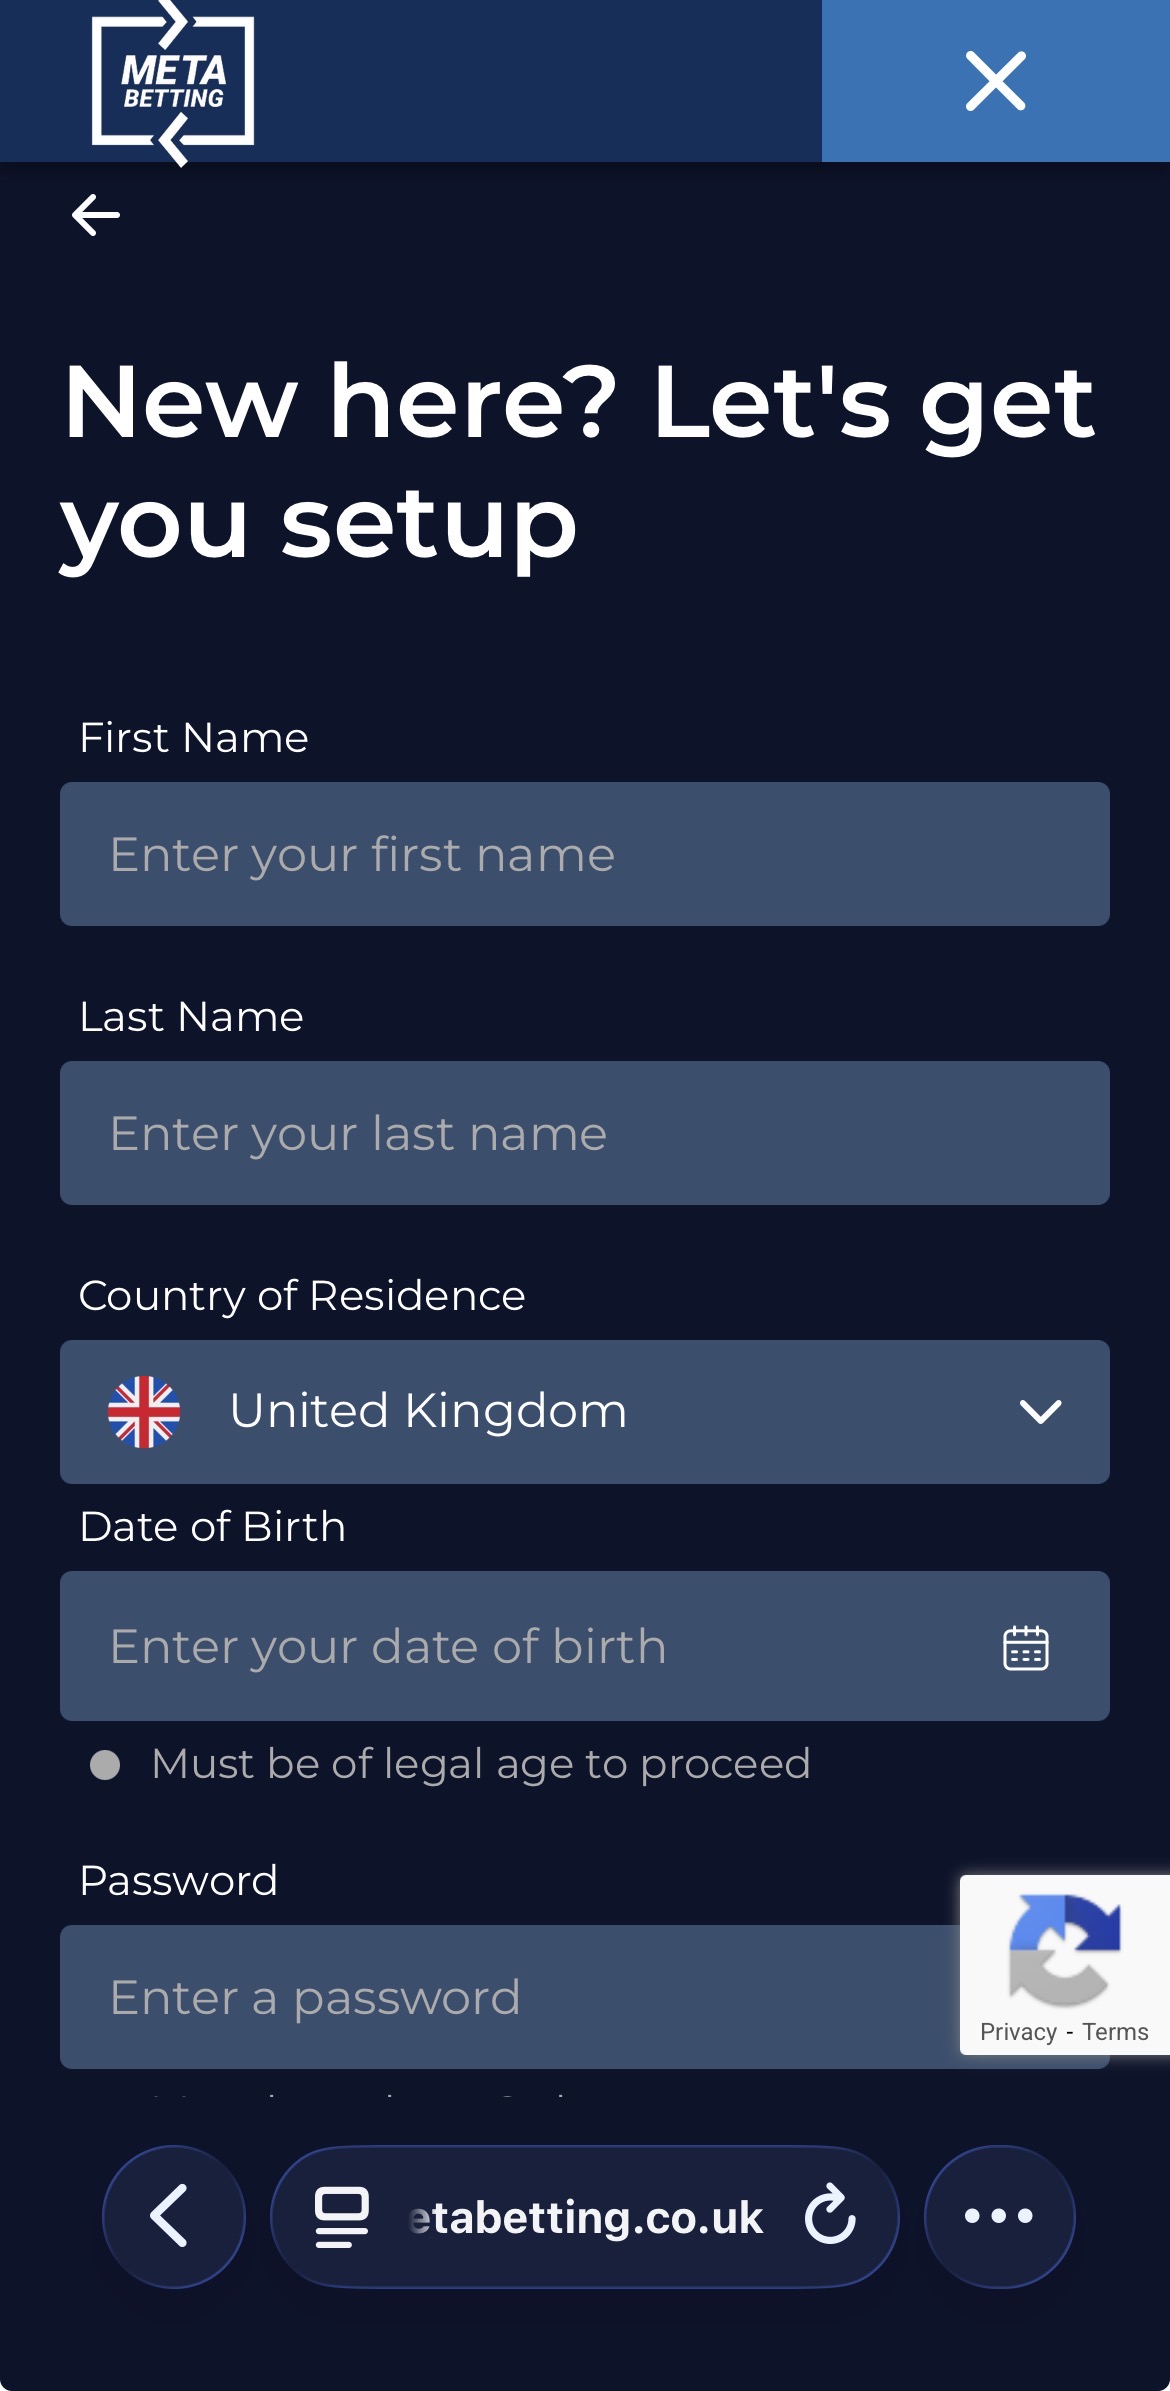Viewport: 1170px width, 2391px height.
Task: Tap the back arrow above the signup heading
Action: [94, 212]
